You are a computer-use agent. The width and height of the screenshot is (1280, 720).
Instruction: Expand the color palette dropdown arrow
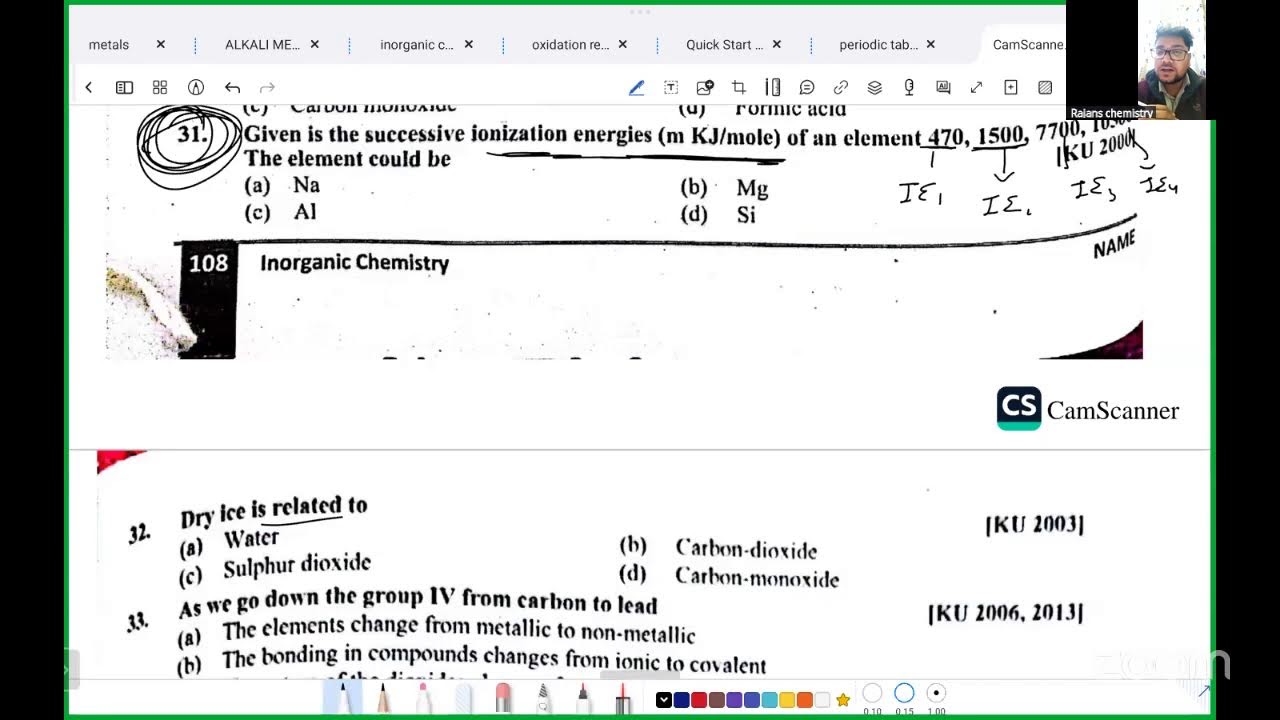click(x=663, y=700)
